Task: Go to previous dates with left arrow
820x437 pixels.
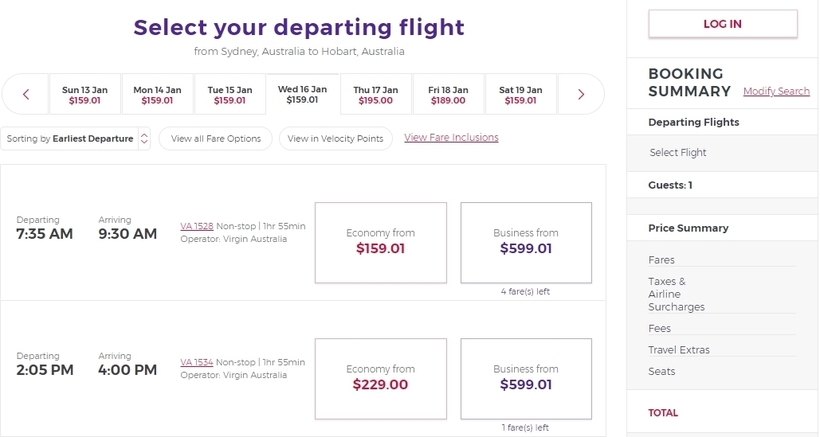Action: click(x=26, y=94)
